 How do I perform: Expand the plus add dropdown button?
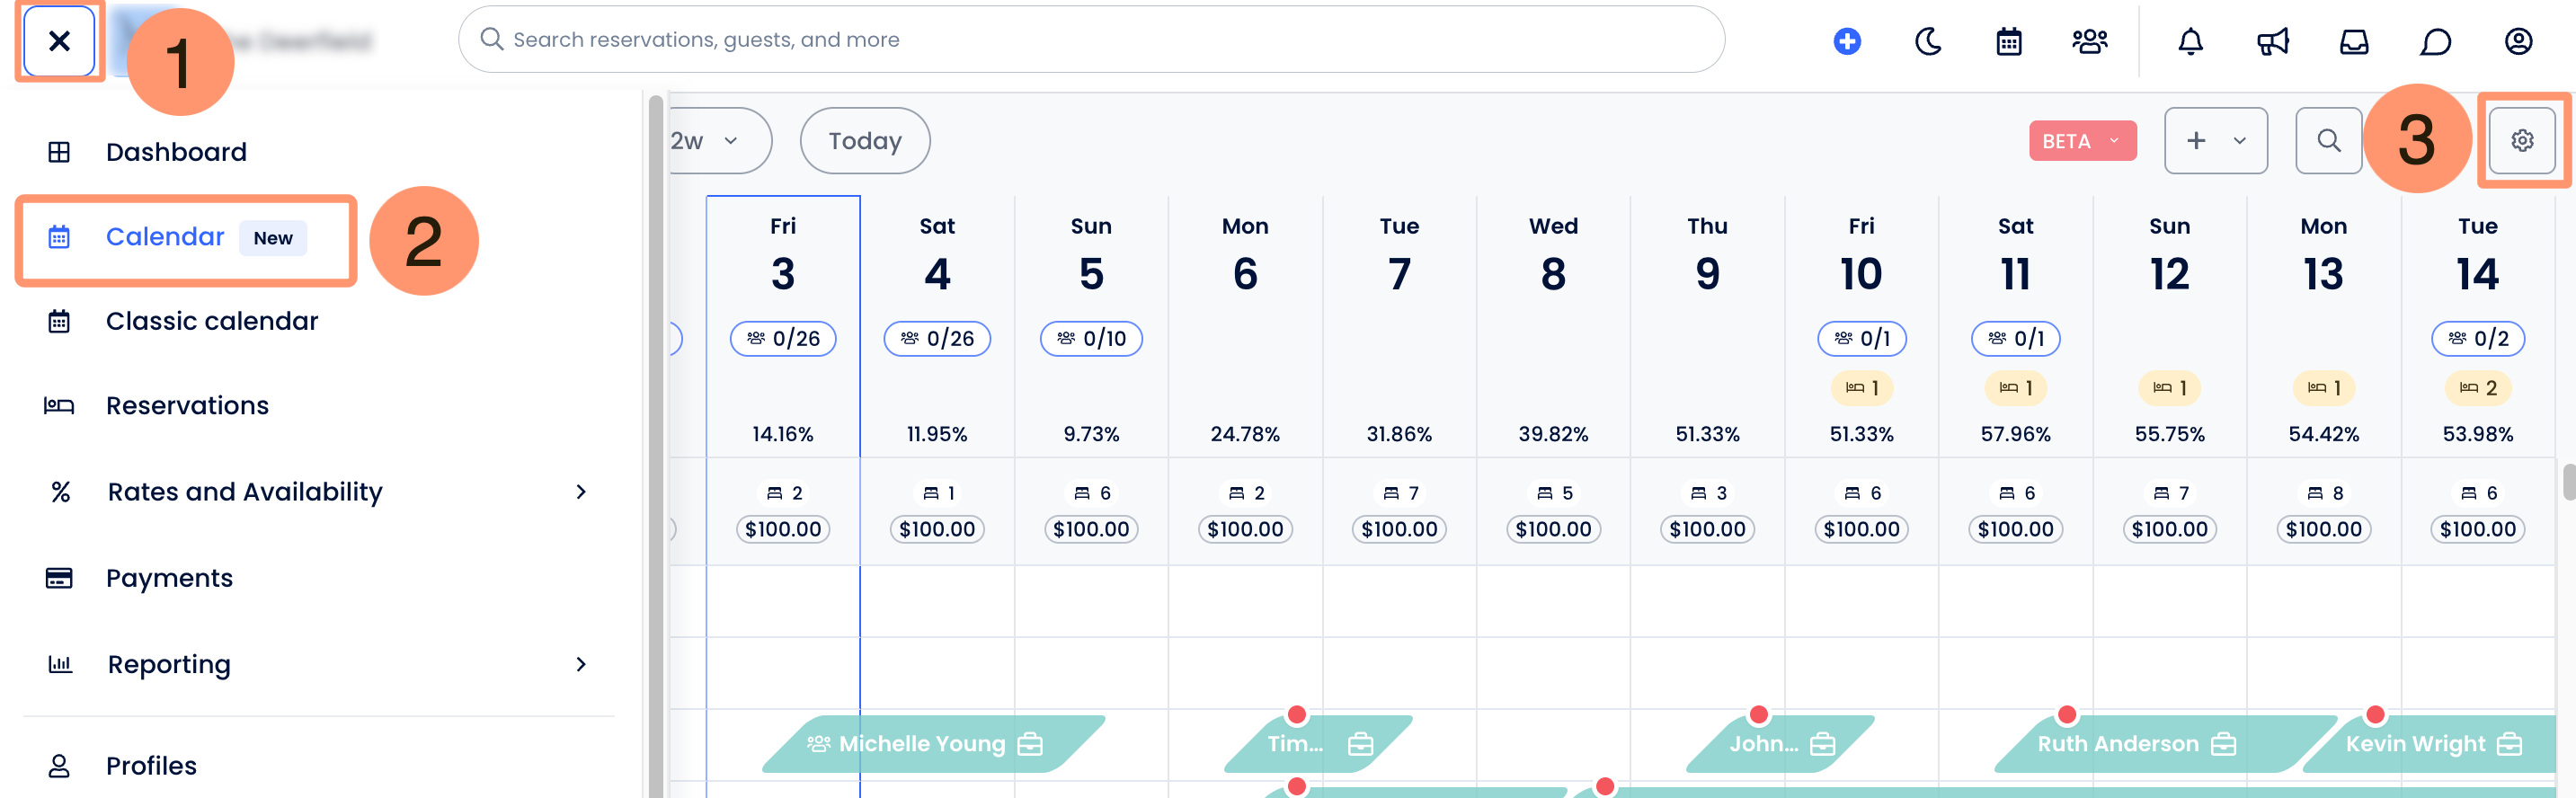coord(2215,141)
